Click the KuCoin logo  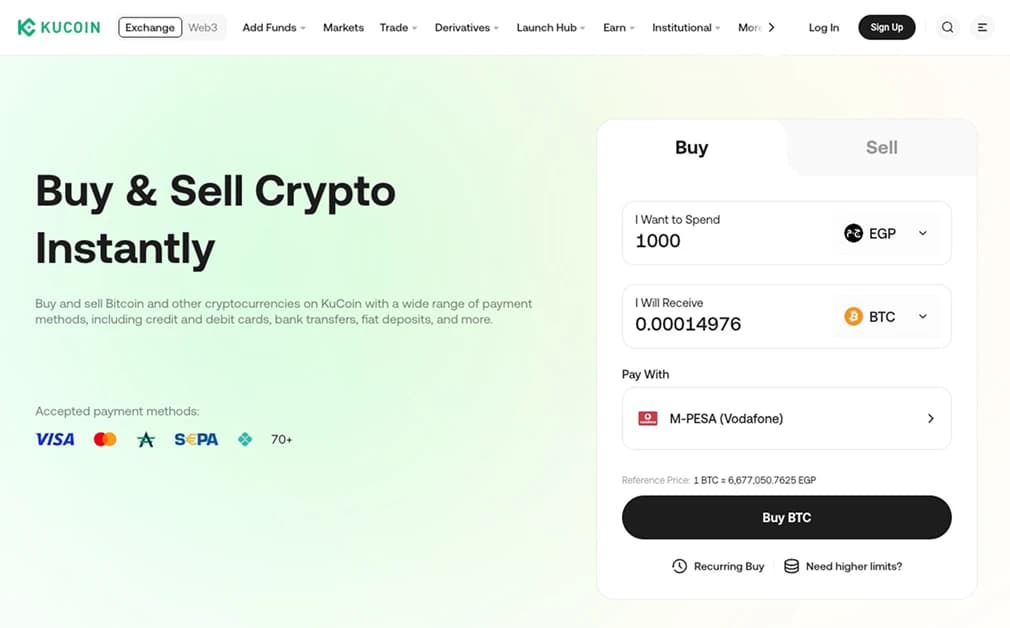point(57,27)
